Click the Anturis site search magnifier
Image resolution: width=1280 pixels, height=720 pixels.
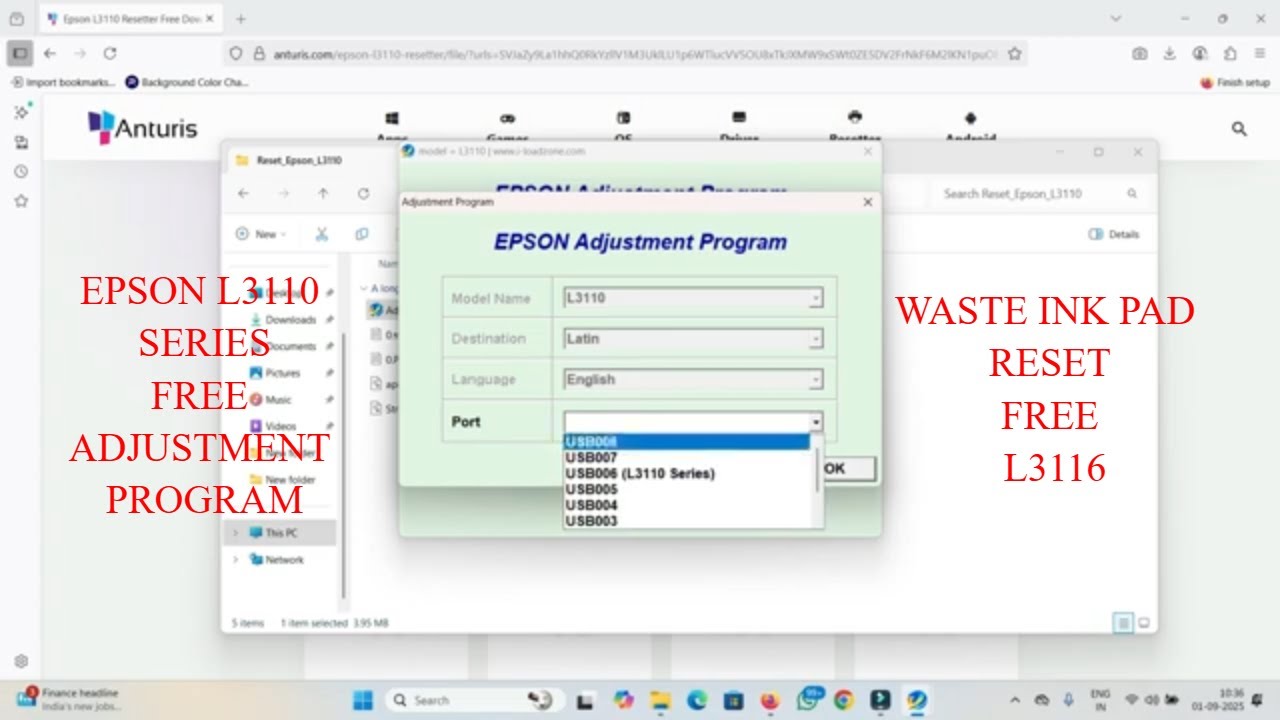coord(1239,128)
